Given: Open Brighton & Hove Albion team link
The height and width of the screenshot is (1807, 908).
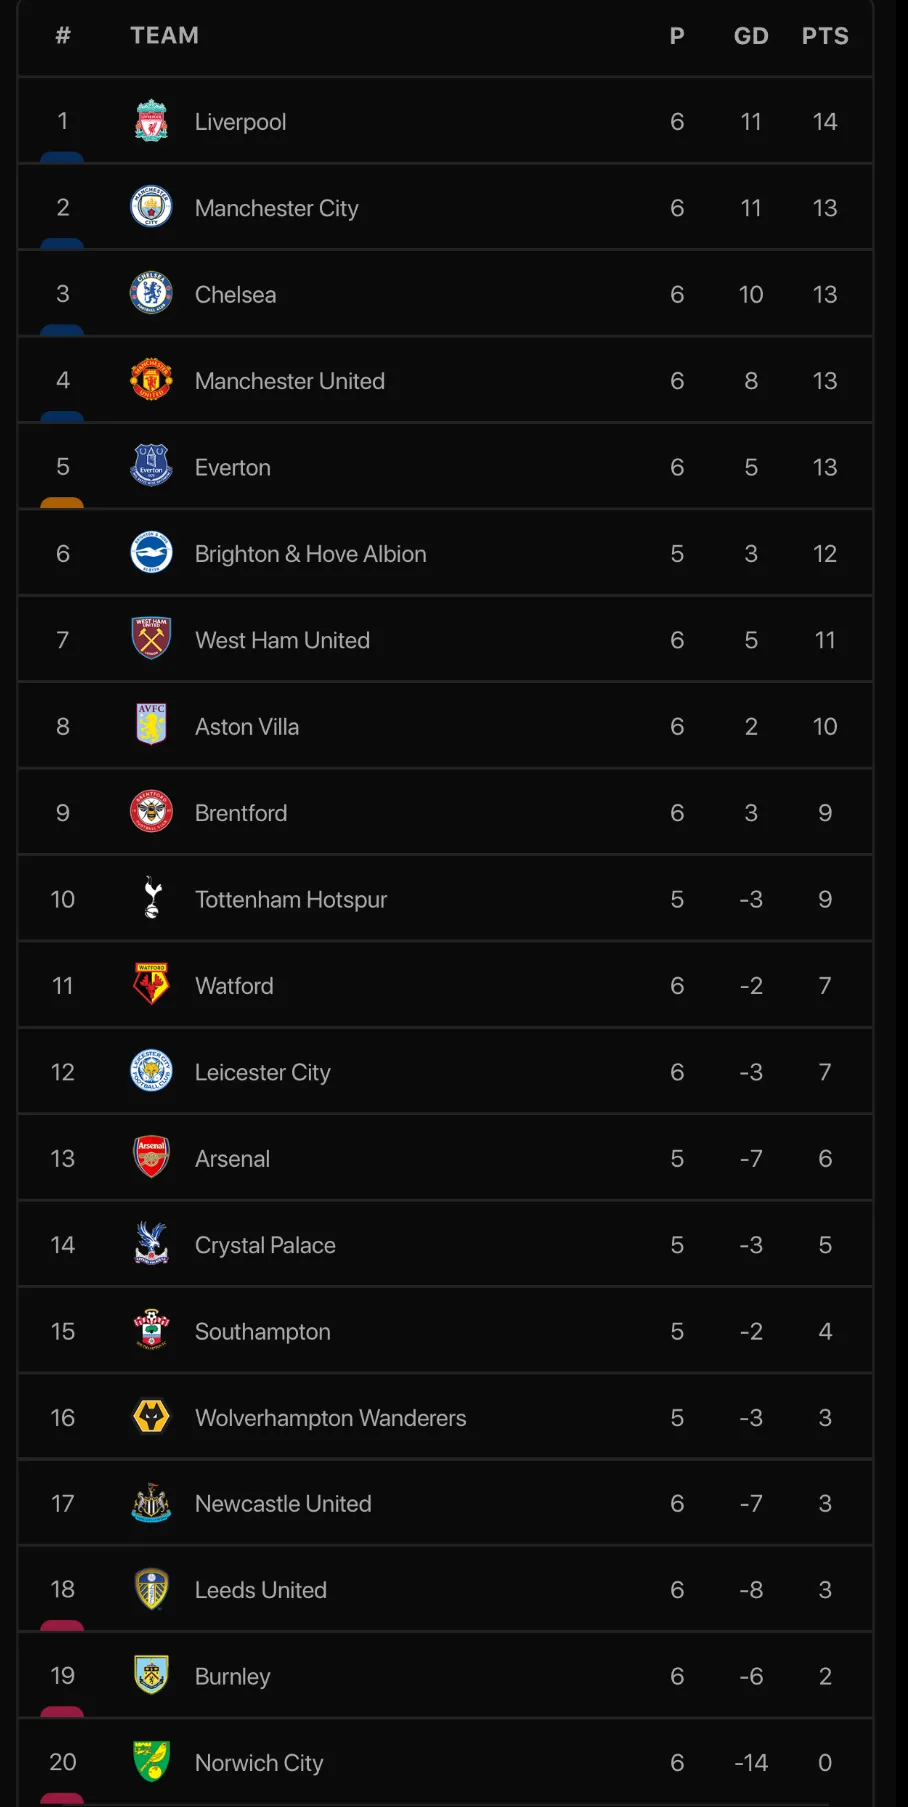Looking at the screenshot, I should click(x=310, y=554).
